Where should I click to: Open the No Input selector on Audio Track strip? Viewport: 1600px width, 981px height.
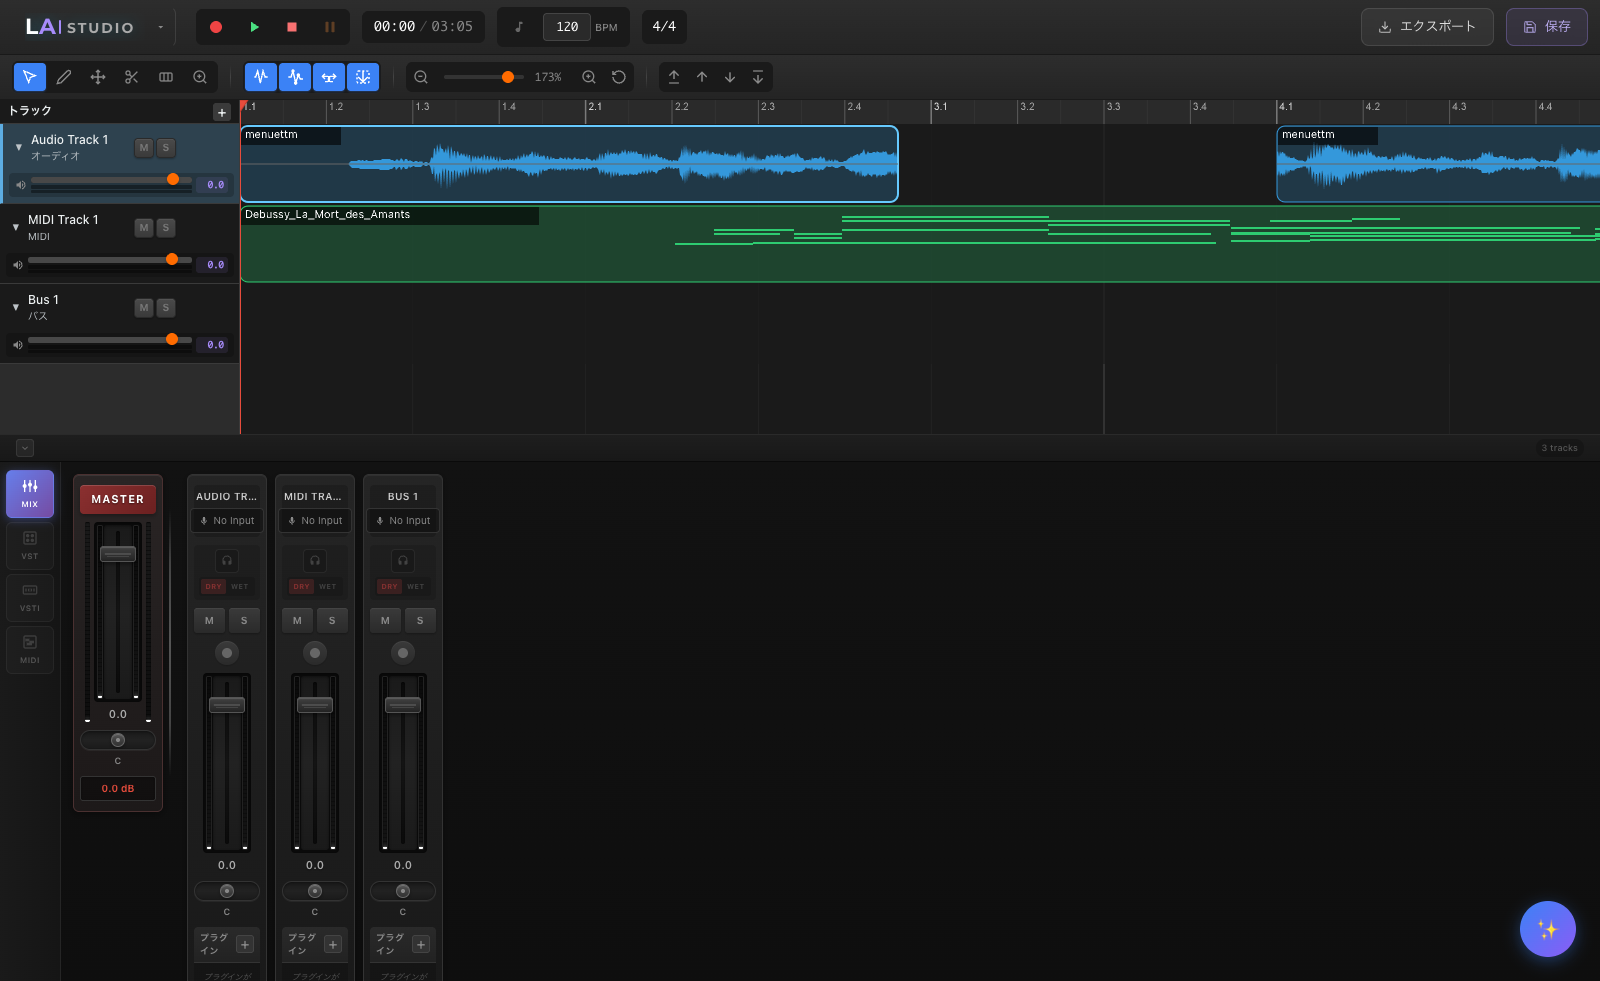pyautogui.click(x=226, y=520)
